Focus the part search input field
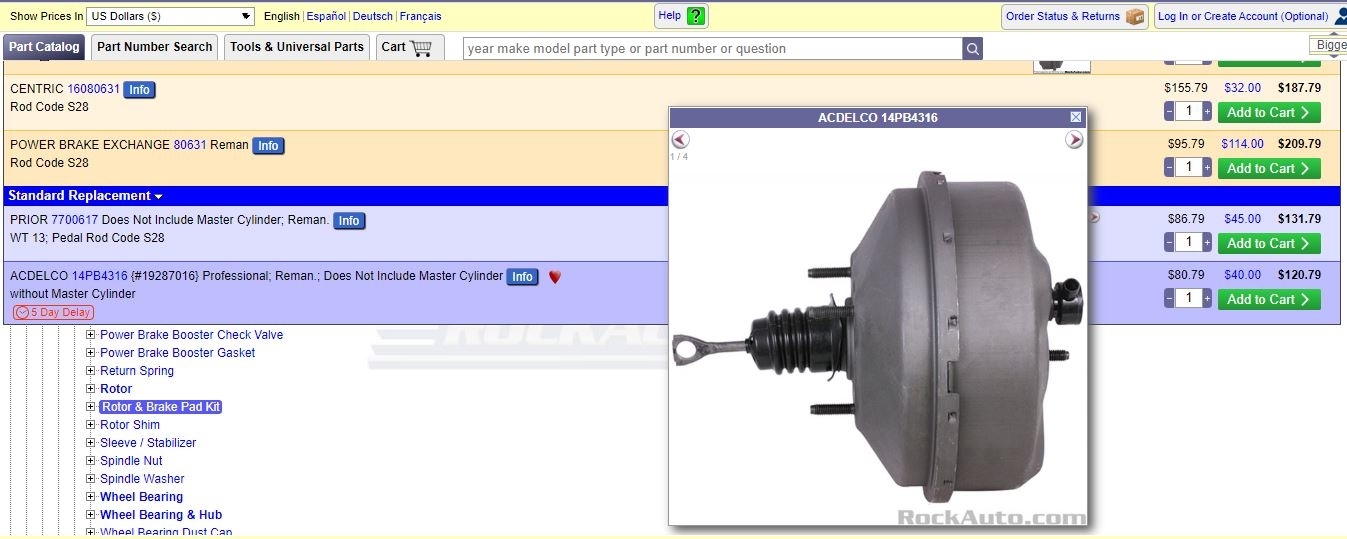 point(713,48)
